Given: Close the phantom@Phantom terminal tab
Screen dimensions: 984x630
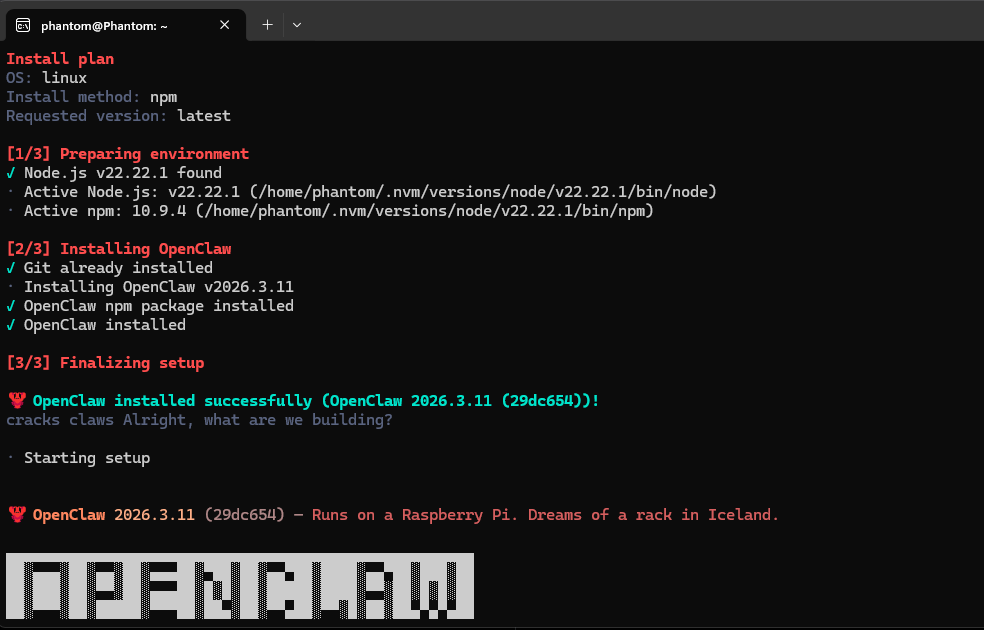Looking at the screenshot, I should click(x=225, y=25).
